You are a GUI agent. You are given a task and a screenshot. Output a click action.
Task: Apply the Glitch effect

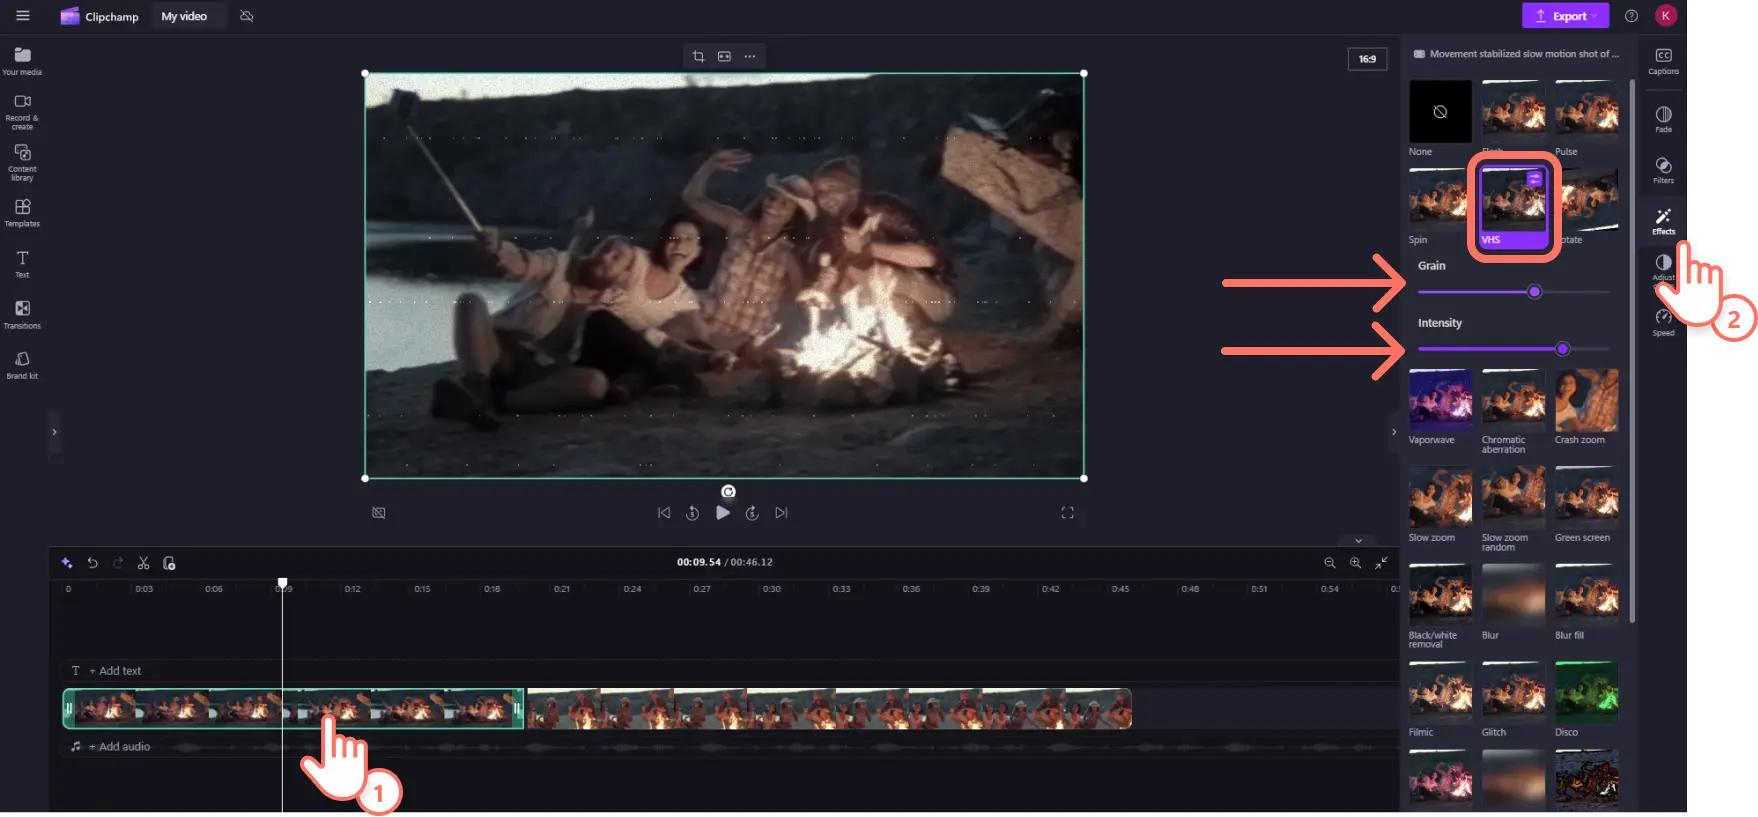coord(1513,693)
